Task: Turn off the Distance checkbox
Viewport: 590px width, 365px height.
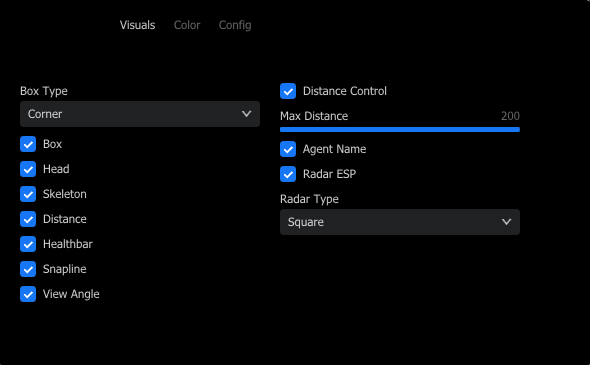Action: point(28,219)
